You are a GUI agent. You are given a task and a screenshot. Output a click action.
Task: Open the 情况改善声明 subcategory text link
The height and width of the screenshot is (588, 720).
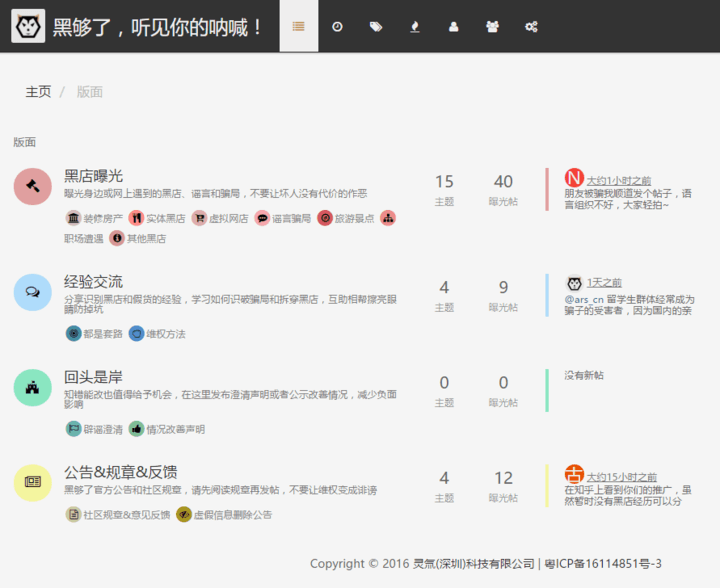tap(175, 429)
